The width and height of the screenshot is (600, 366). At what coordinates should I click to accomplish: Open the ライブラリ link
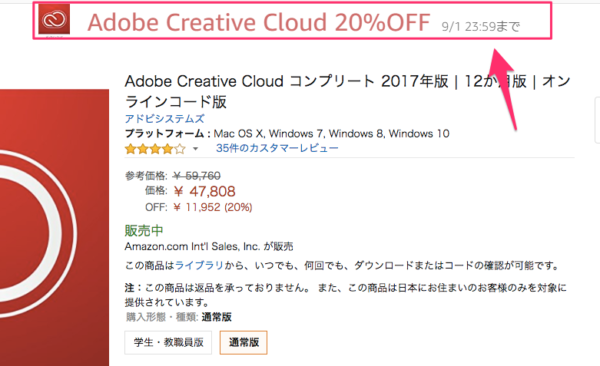199,265
